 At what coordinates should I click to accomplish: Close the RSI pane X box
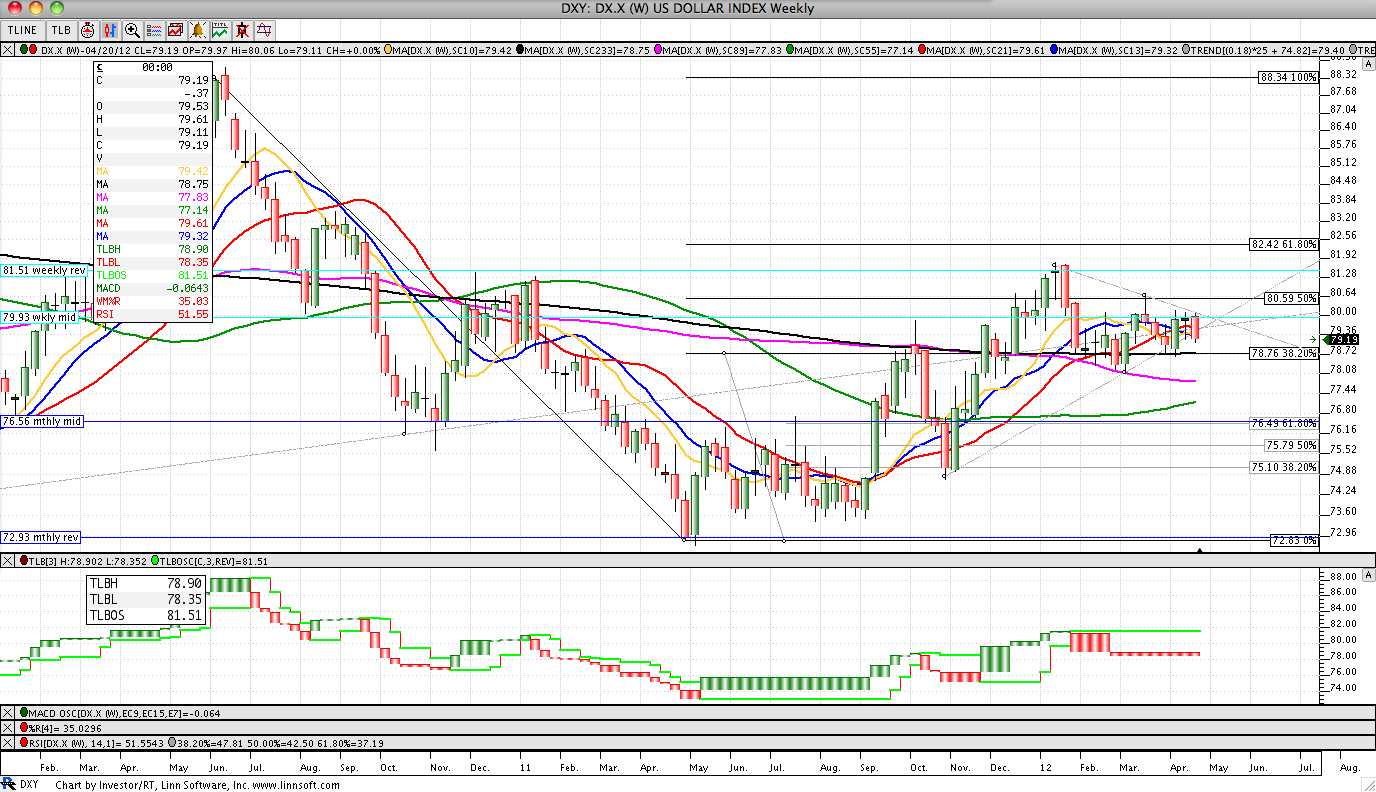pyautogui.click(x=8, y=743)
